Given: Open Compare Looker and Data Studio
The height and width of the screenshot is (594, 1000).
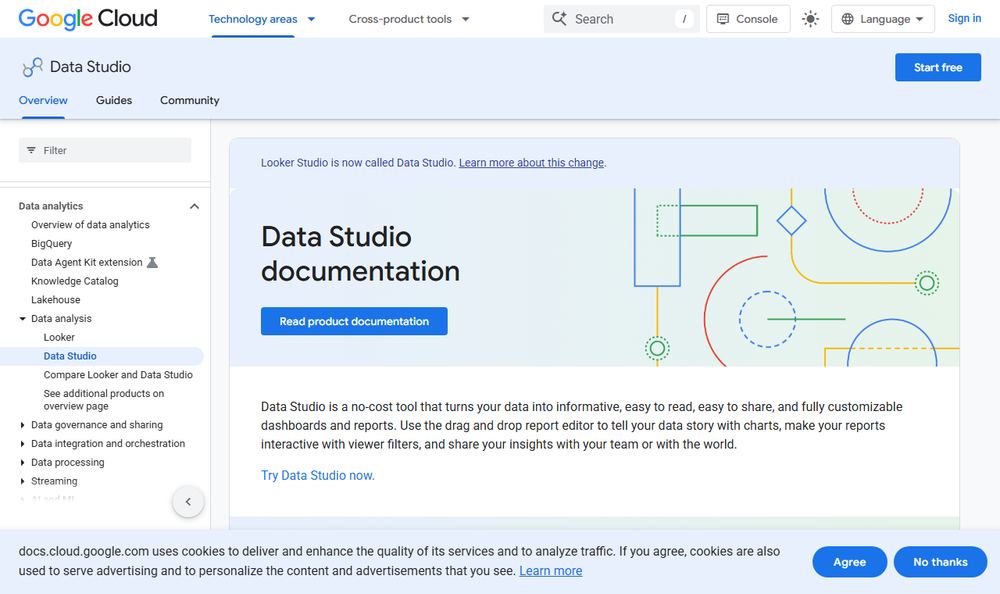Looking at the screenshot, I should pyautogui.click(x=118, y=375).
